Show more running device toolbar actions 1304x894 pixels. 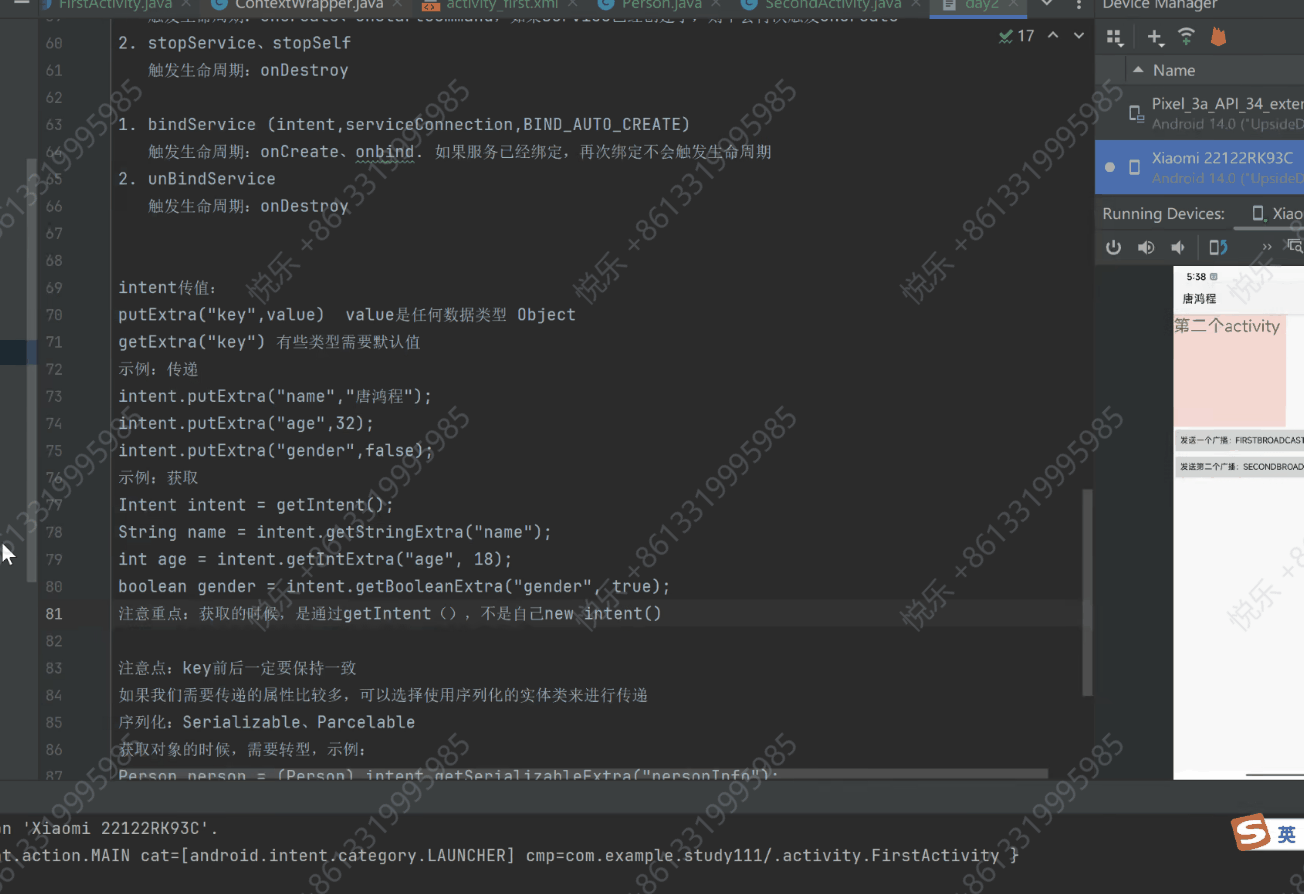[x=1267, y=247]
